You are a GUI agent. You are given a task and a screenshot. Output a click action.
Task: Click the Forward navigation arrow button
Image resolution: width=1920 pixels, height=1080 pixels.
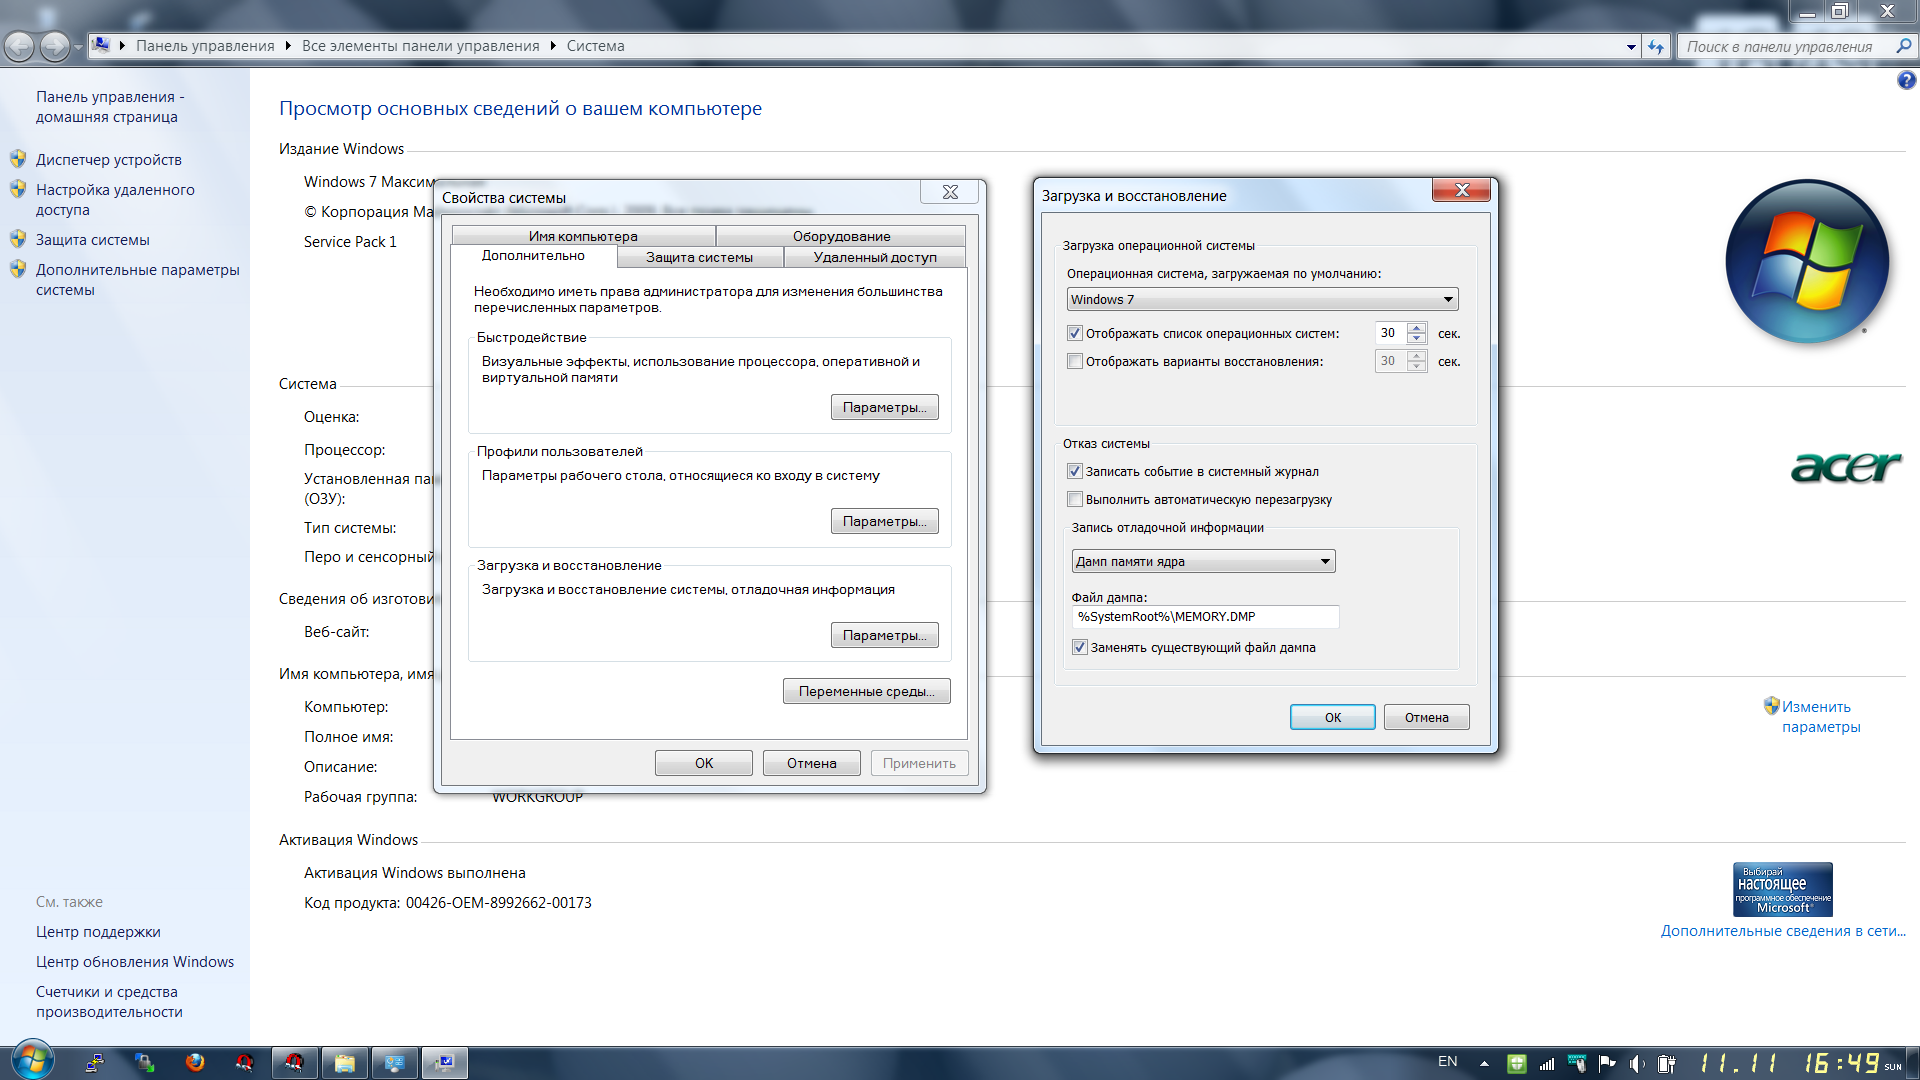pos(55,46)
